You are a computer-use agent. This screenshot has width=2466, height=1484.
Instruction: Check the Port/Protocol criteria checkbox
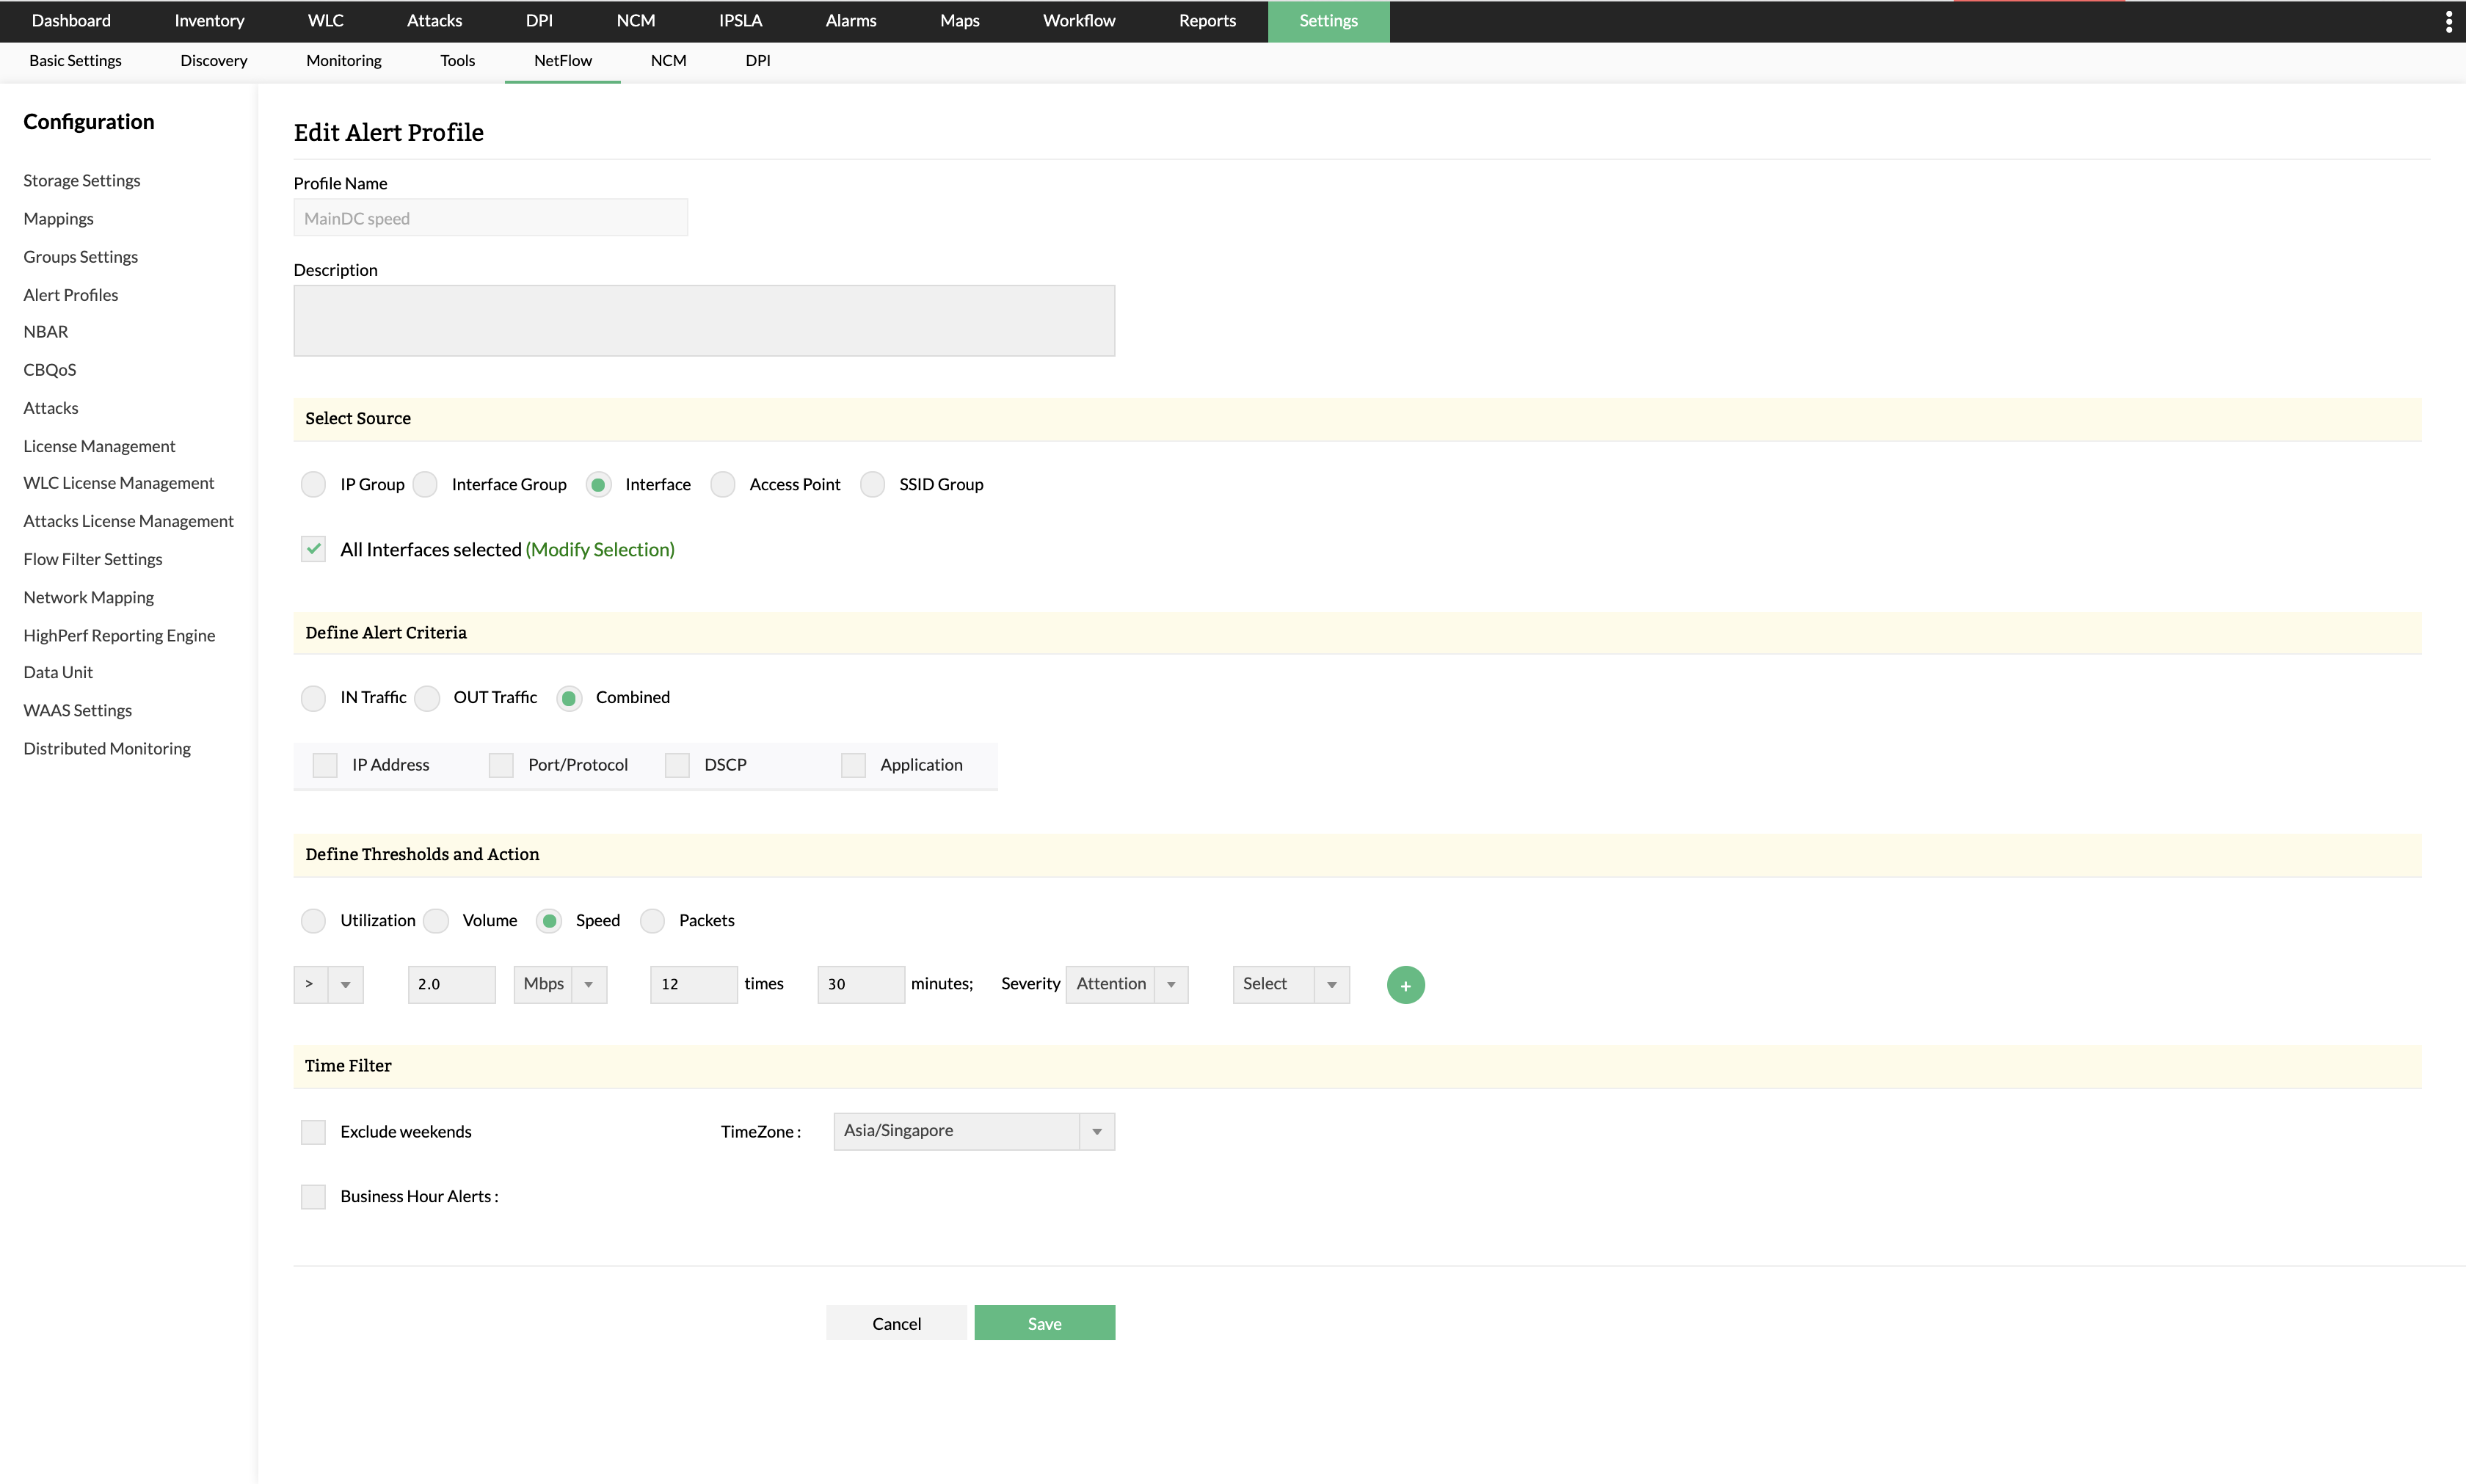coord(501,765)
